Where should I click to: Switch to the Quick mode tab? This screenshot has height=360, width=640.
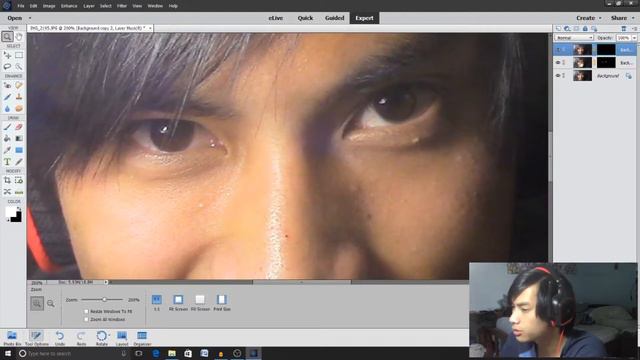coord(305,18)
